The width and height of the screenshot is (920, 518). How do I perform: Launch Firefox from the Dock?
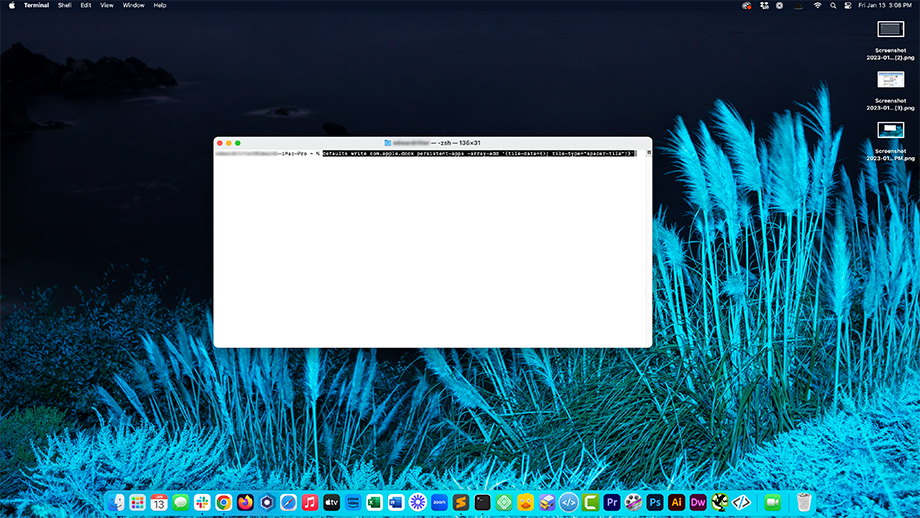(x=245, y=502)
